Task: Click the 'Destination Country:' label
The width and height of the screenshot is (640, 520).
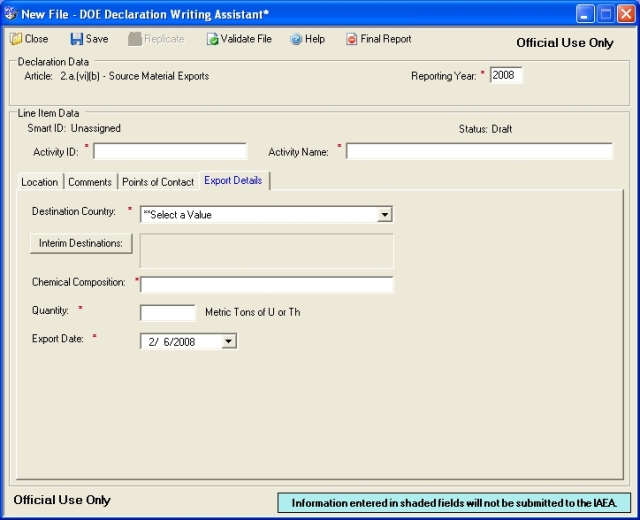Action: coord(74,211)
